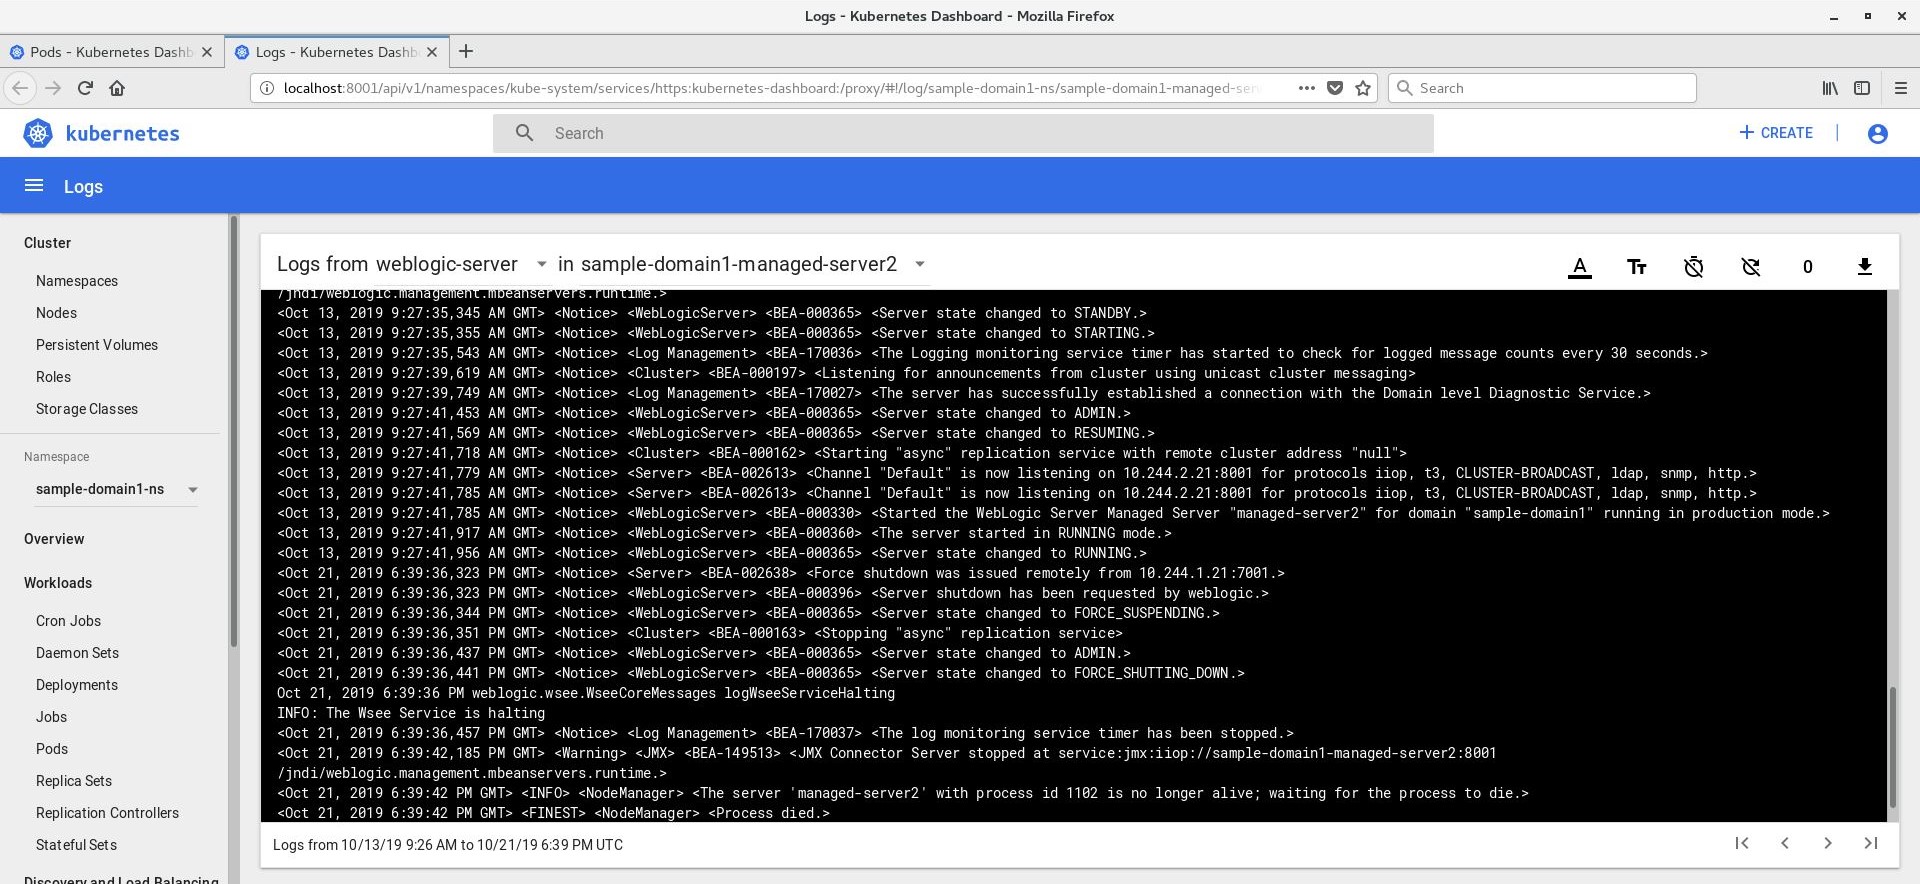Go to Persistent Volumes
The width and height of the screenshot is (1920, 884).
coord(97,345)
